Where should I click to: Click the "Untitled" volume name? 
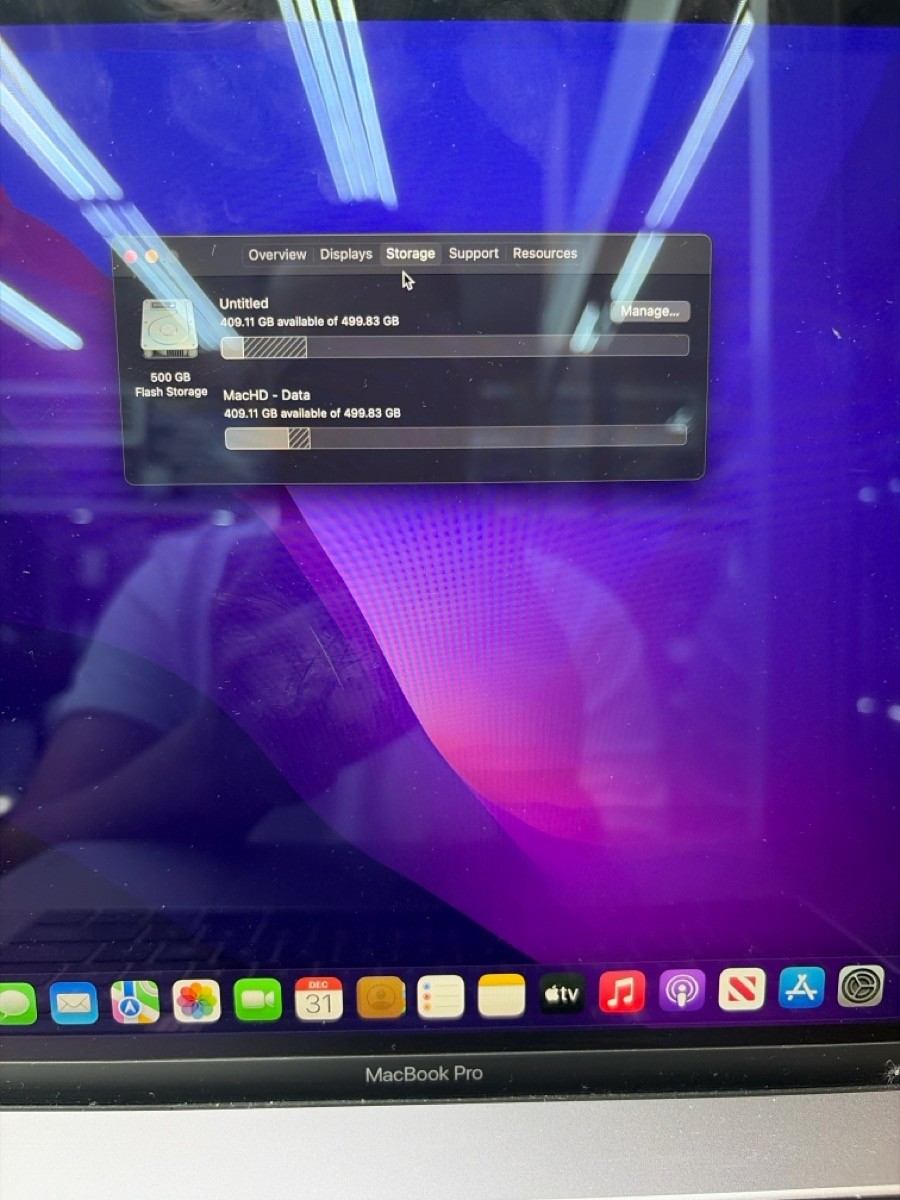click(x=244, y=303)
